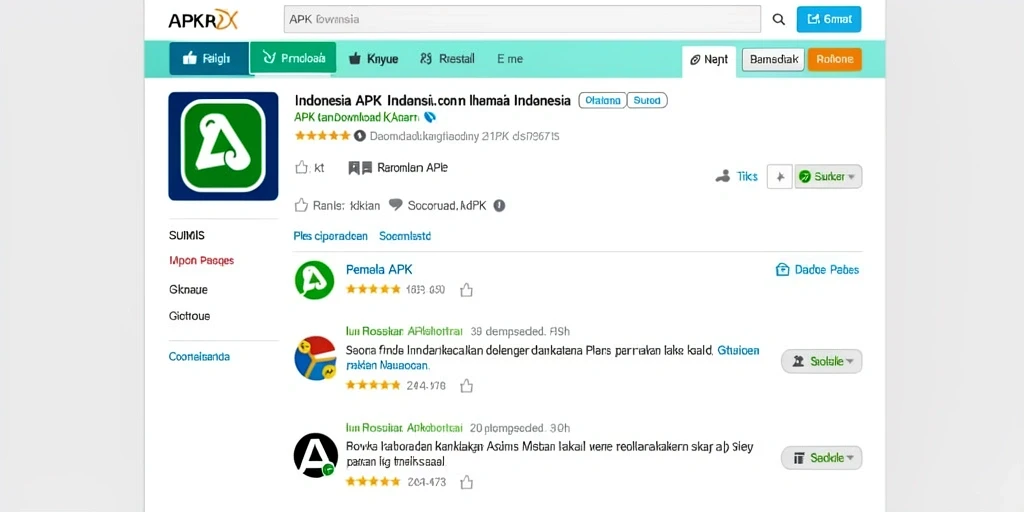Expand the green Surker dropdown

point(828,176)
